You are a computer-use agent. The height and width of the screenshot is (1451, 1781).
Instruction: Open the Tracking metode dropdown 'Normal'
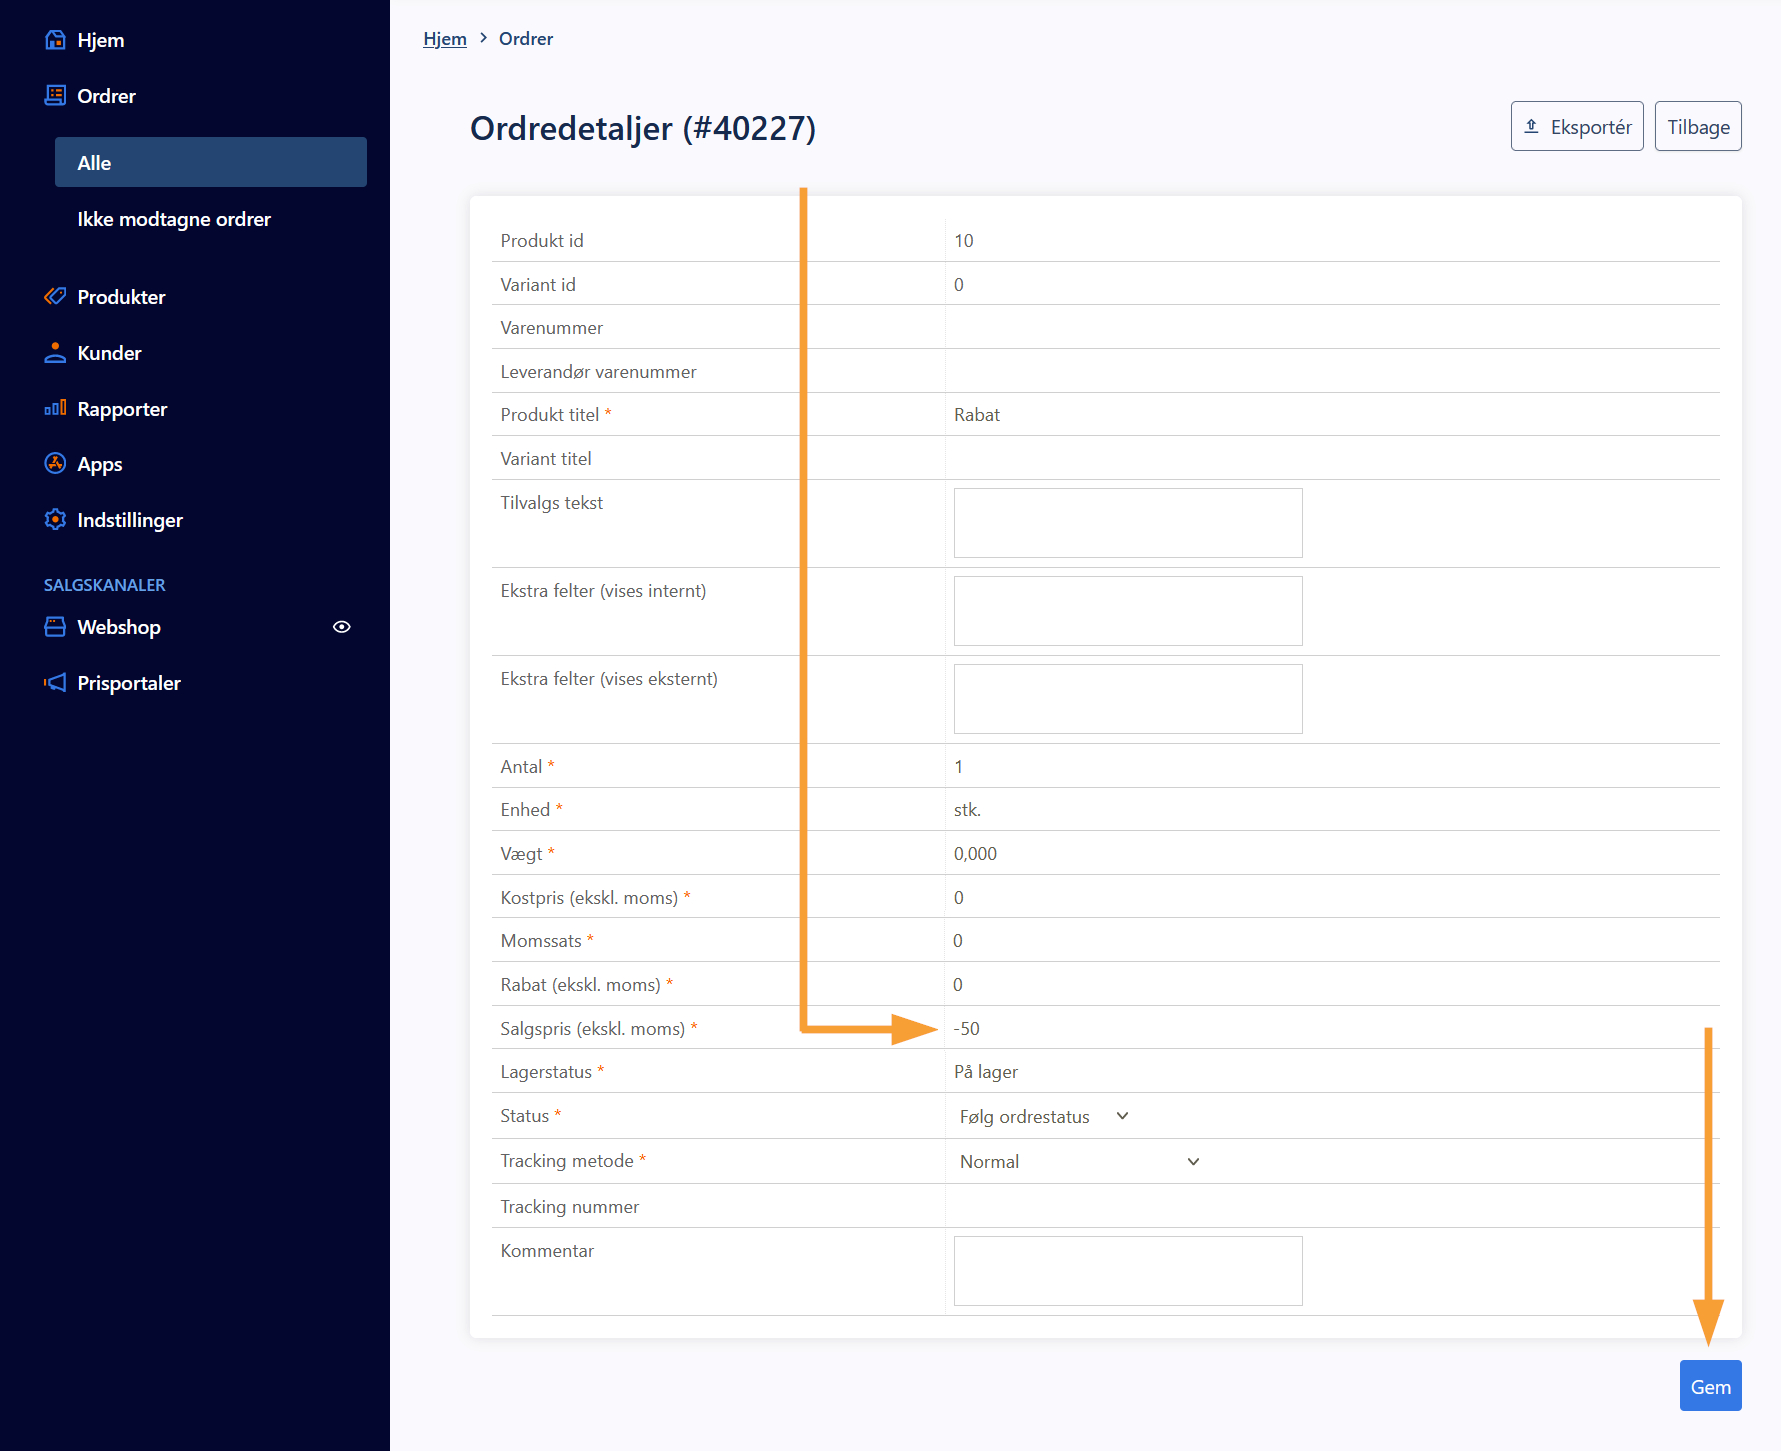[x=1079, y=1161]
